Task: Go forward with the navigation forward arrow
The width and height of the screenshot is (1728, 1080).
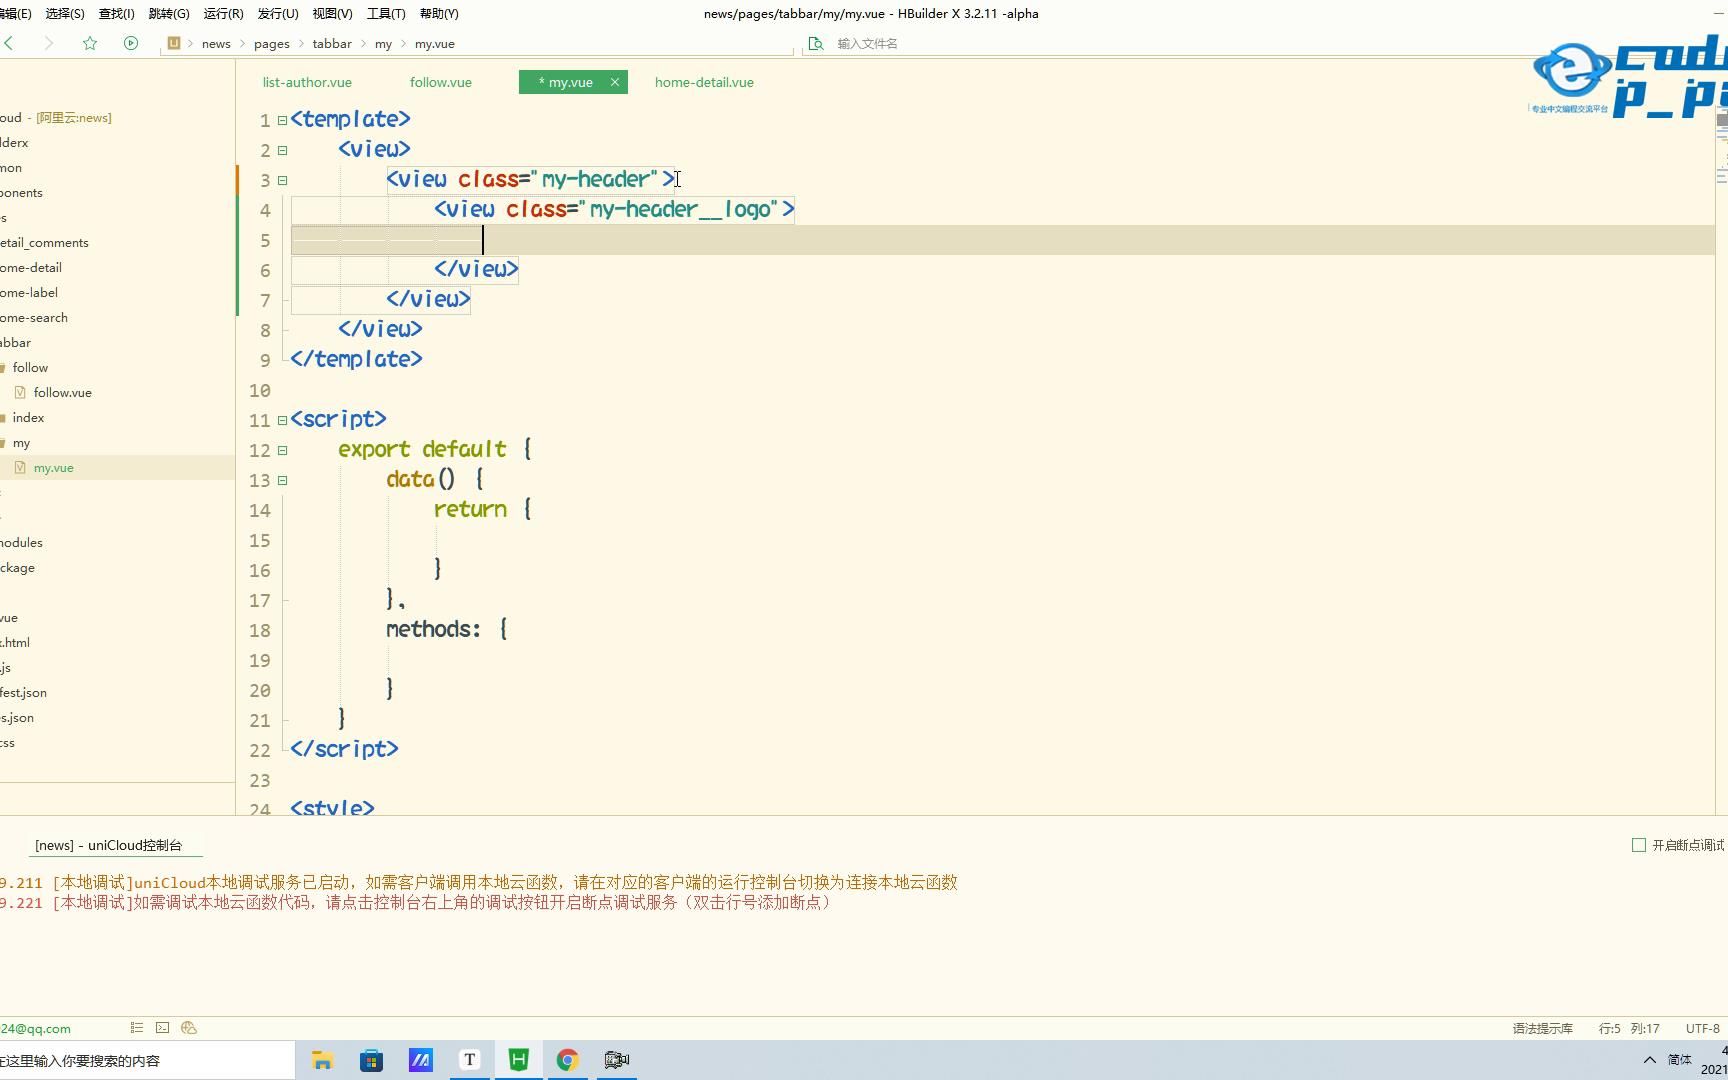Action: (49, 43)
